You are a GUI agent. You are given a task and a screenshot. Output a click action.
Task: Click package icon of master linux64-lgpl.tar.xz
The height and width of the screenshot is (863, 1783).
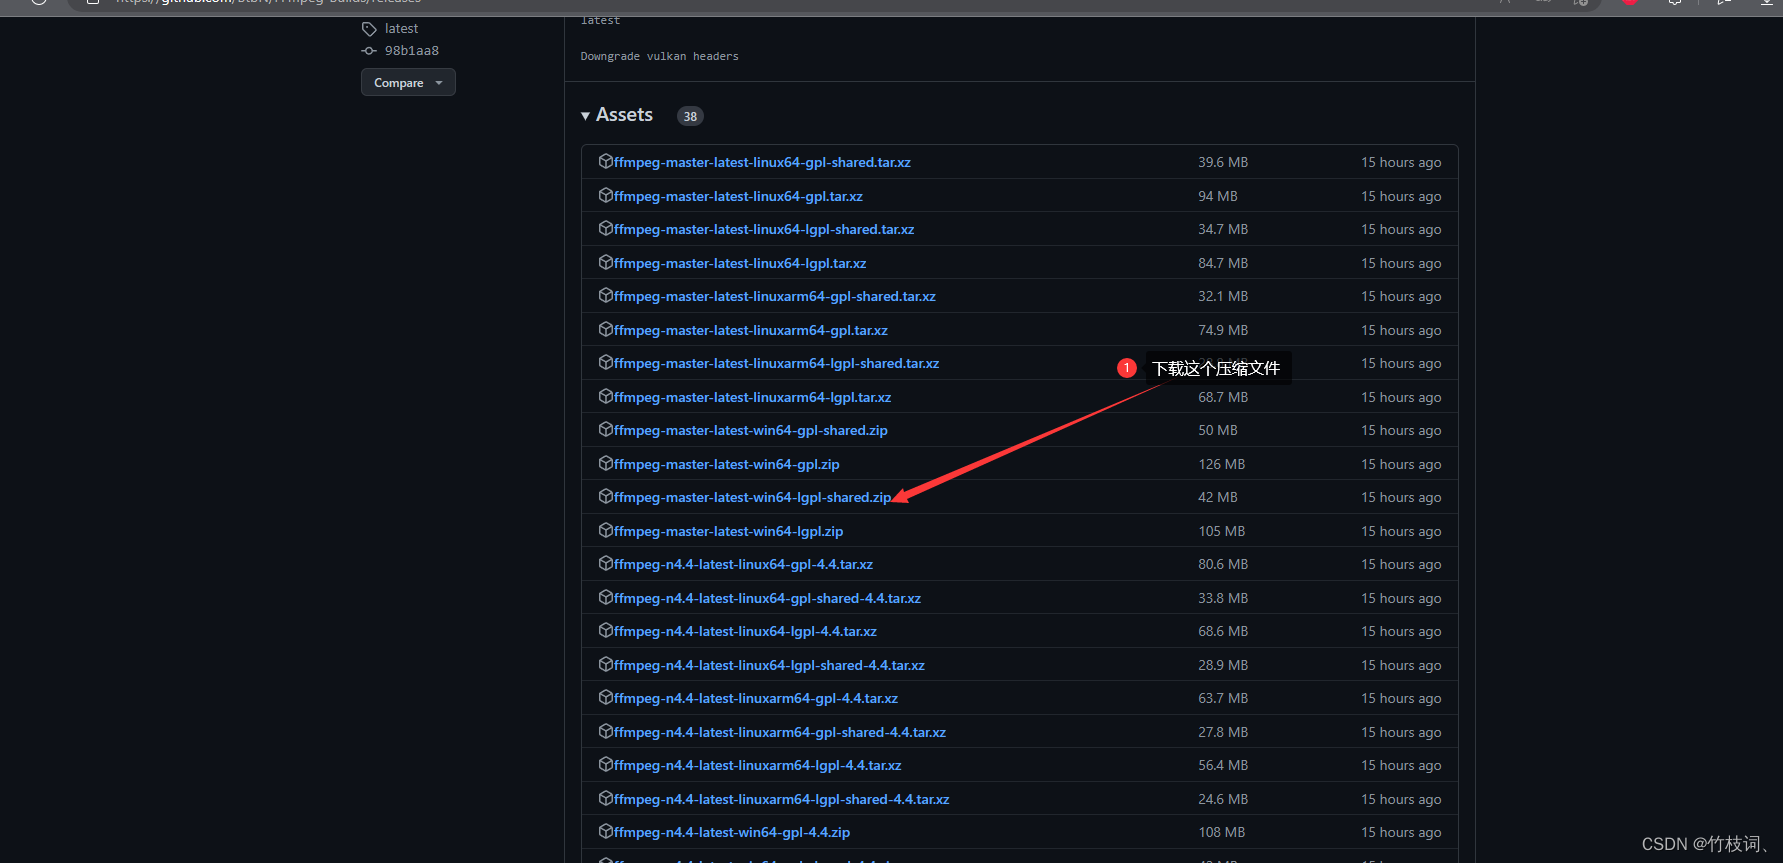[x=606, y=262]
